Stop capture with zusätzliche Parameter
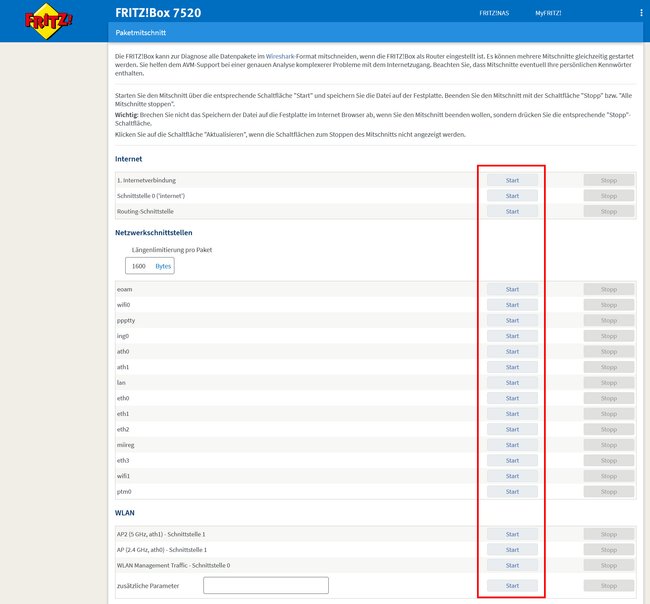Image resolution: width=650 pixels, height=604 pixels. [x=609, y=586]
